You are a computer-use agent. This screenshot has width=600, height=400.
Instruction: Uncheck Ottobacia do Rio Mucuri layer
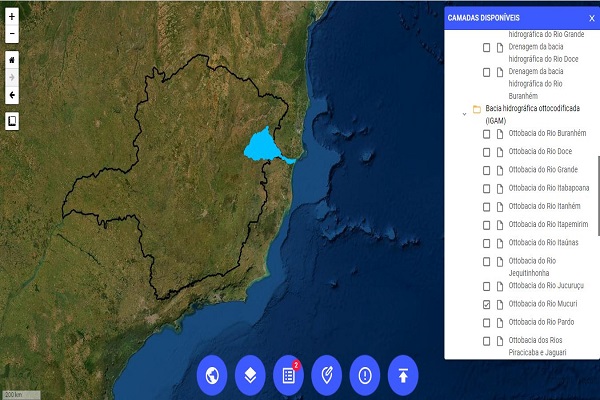(486, 305)
